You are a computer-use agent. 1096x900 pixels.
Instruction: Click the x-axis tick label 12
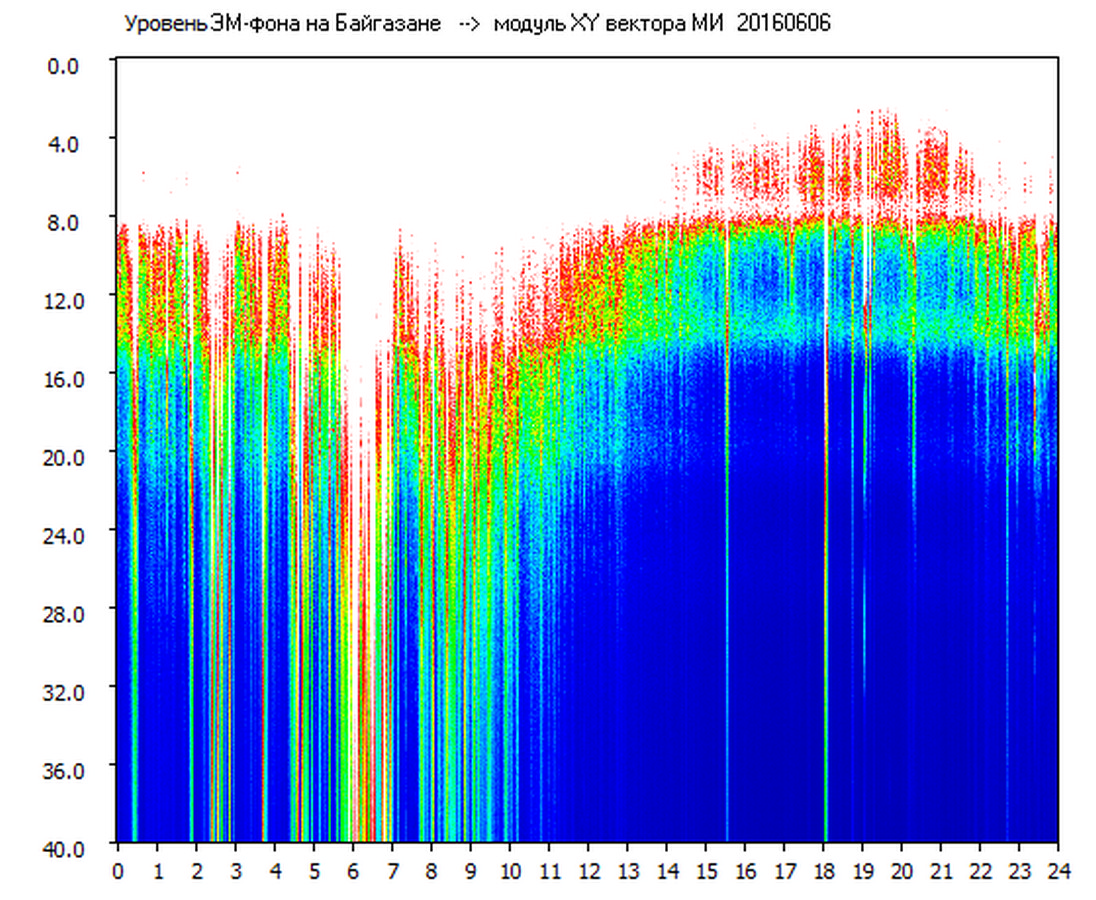(x=589, y=870)
